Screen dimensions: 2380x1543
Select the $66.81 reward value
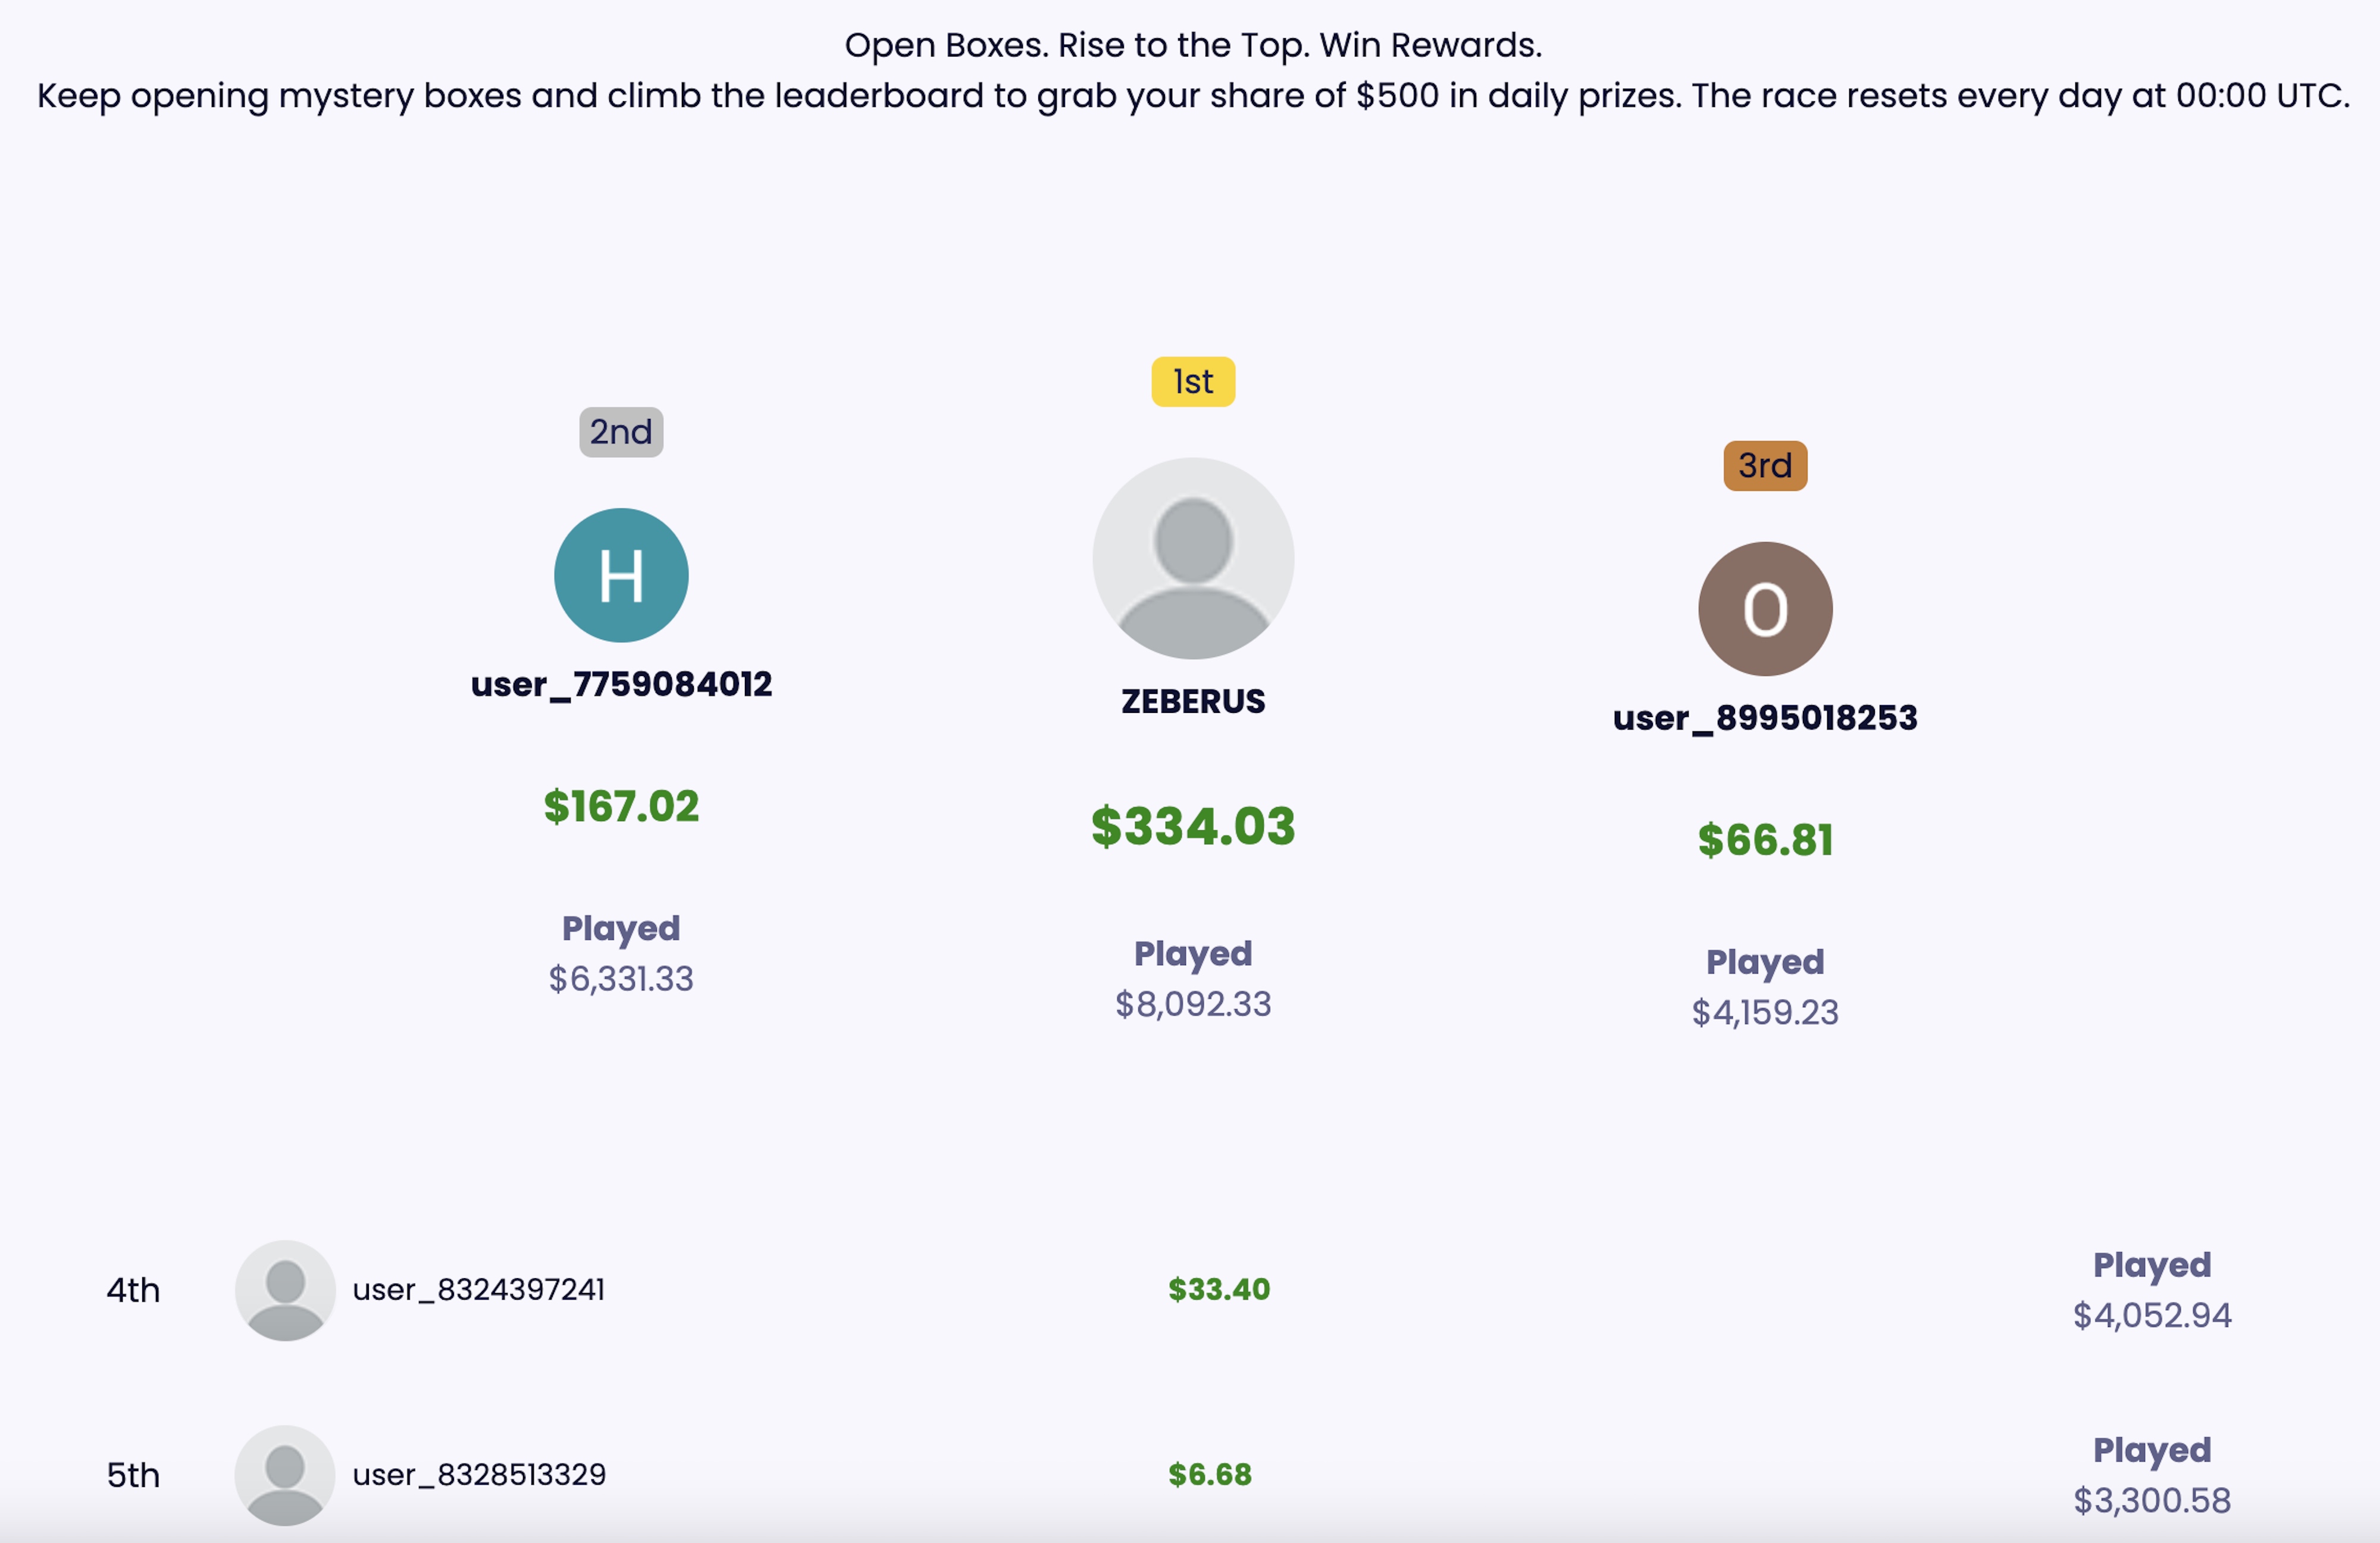(x=1764, y=841)
